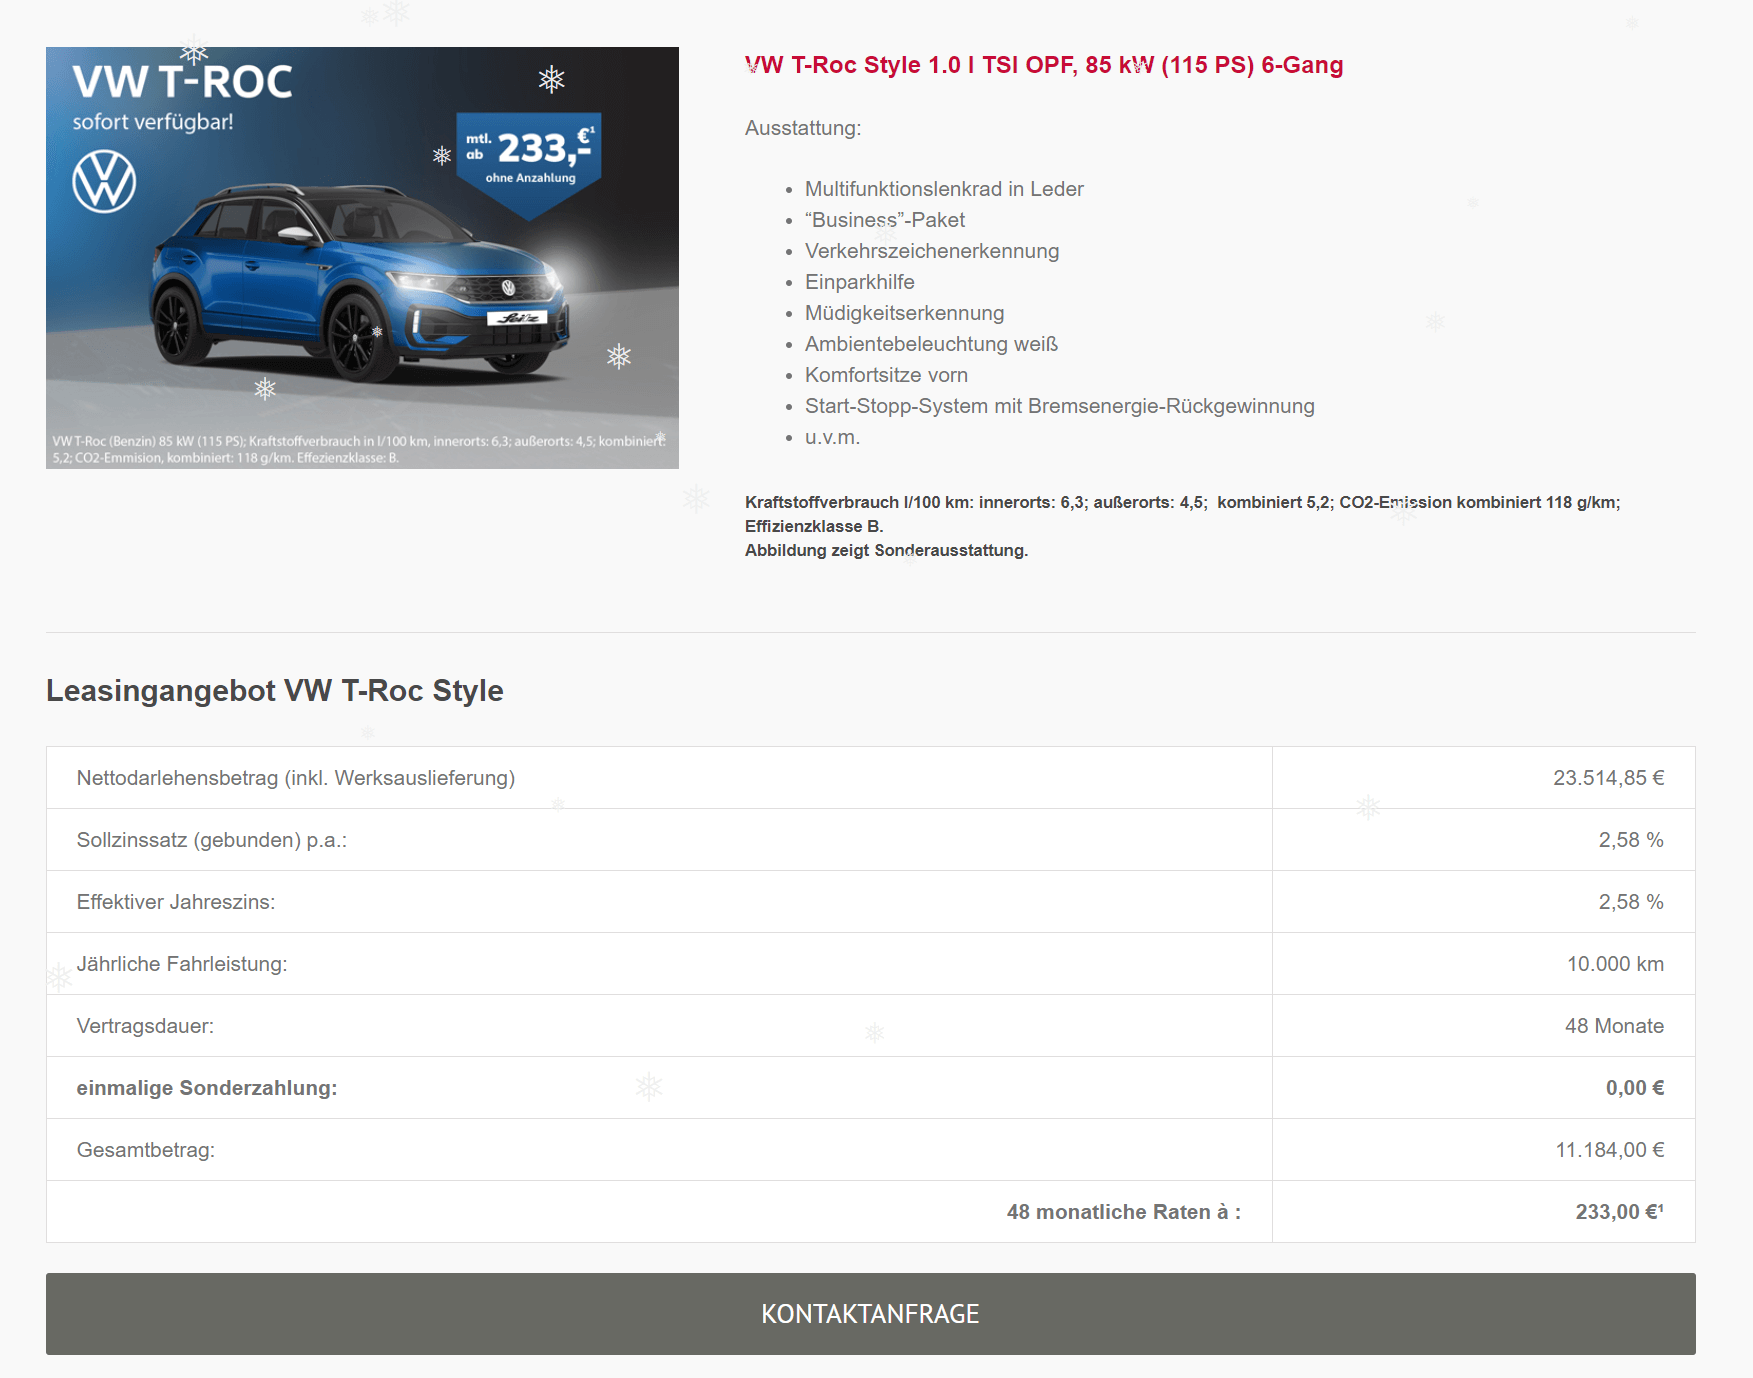The height and width of the screenshot is (1378, 1753).
Task: Click the 'Effektiver Jahreszins:' cell
Action: pos(659,902)
